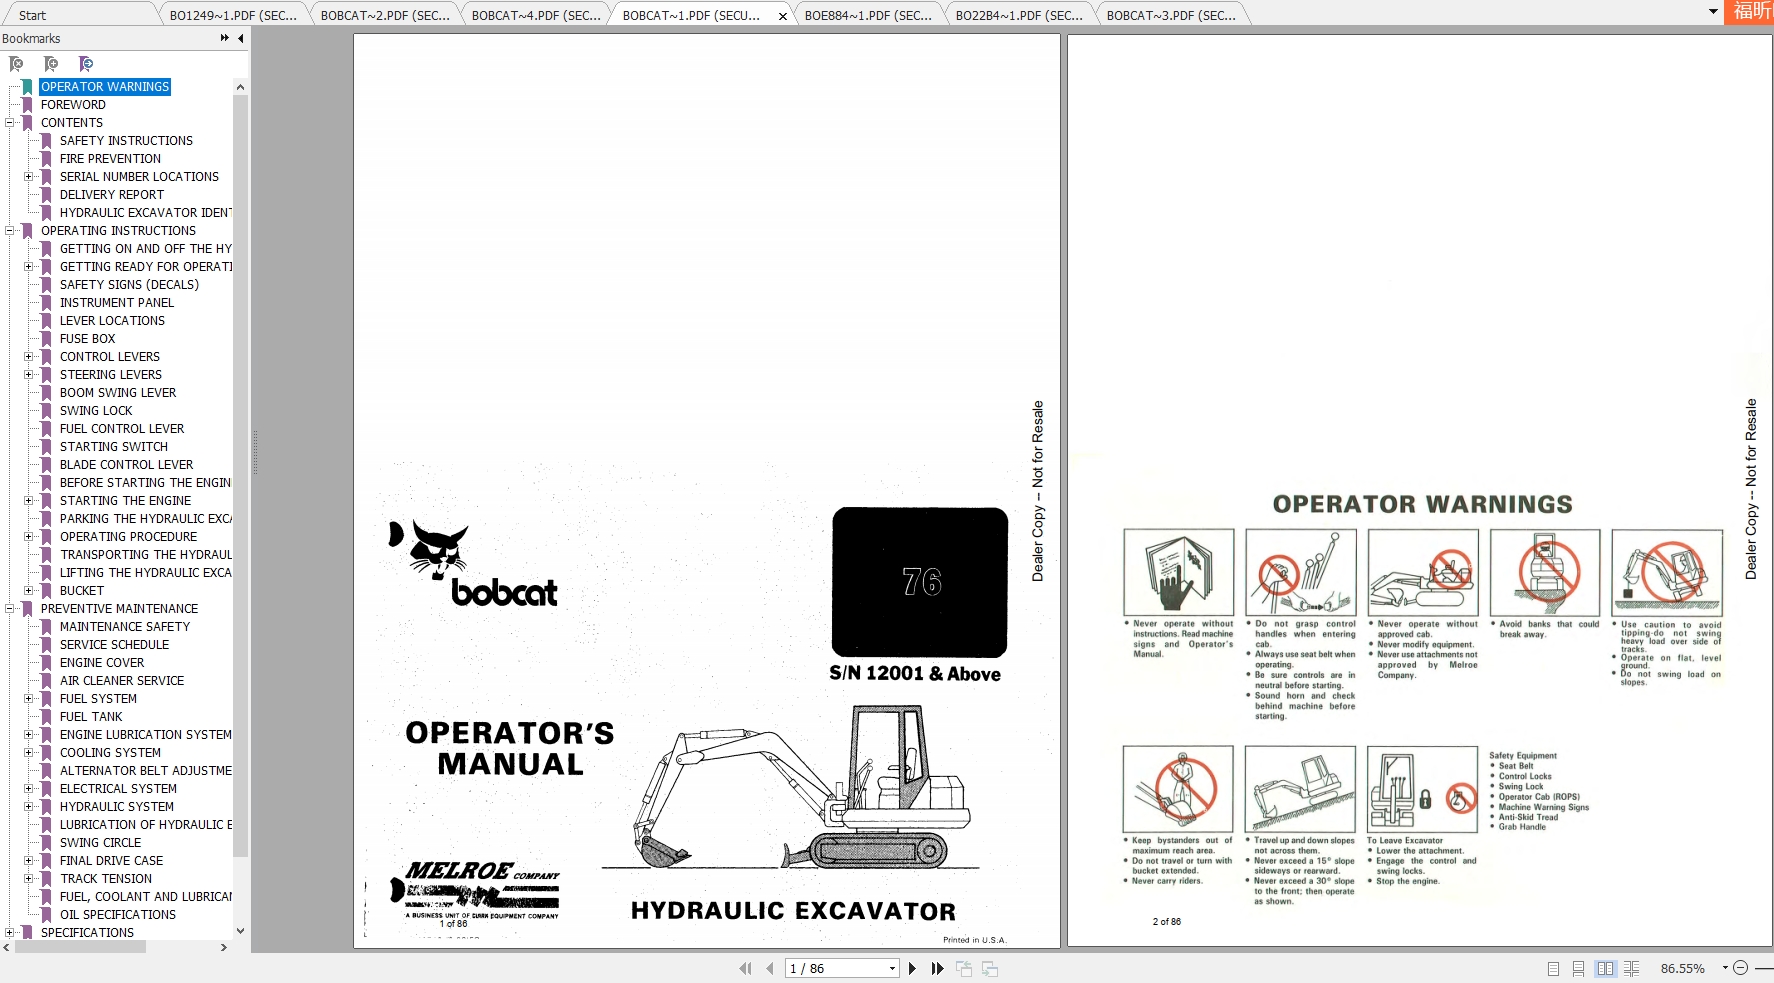The height and width of the screenshot is (983, 1774).
Task: Expand the SPECIFICATIONS bookmark node
Action: click(x=10, y=933)
